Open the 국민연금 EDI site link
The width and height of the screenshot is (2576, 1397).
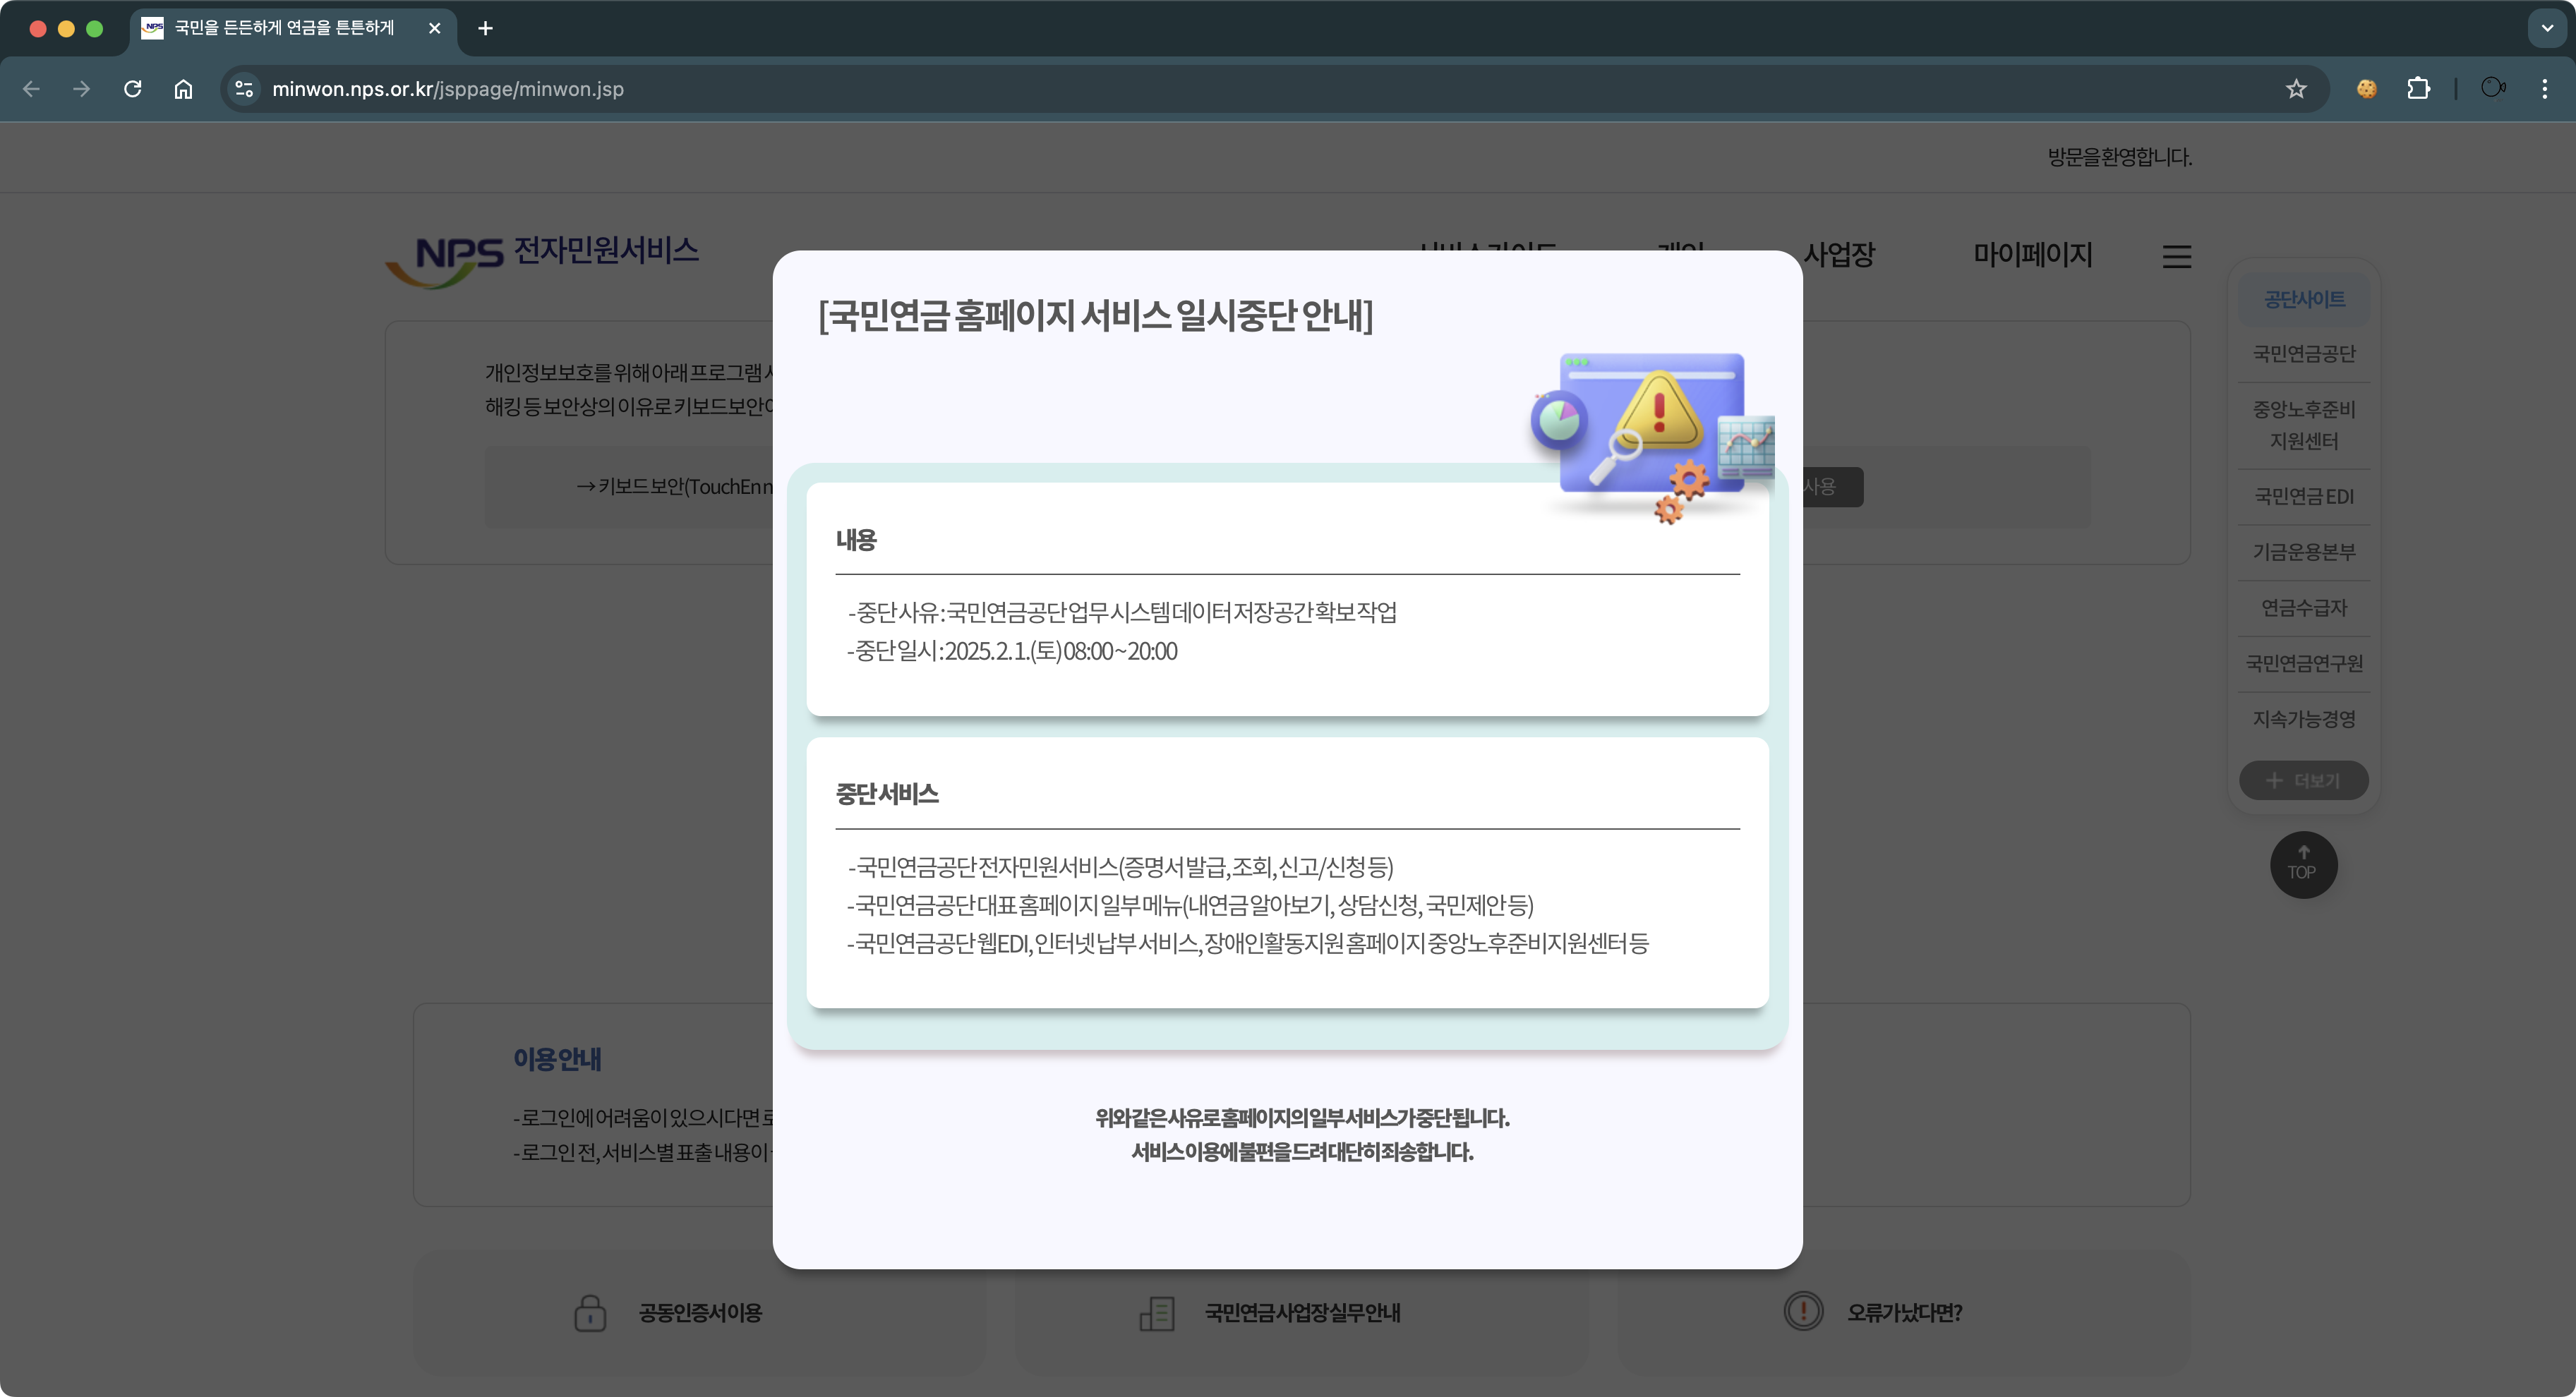(x=2303, y=497)
